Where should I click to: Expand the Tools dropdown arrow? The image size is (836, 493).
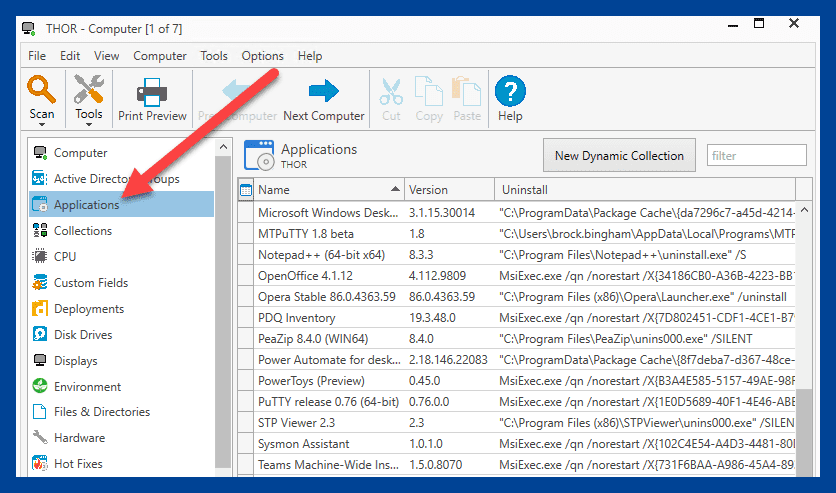(x=89, y=125)
